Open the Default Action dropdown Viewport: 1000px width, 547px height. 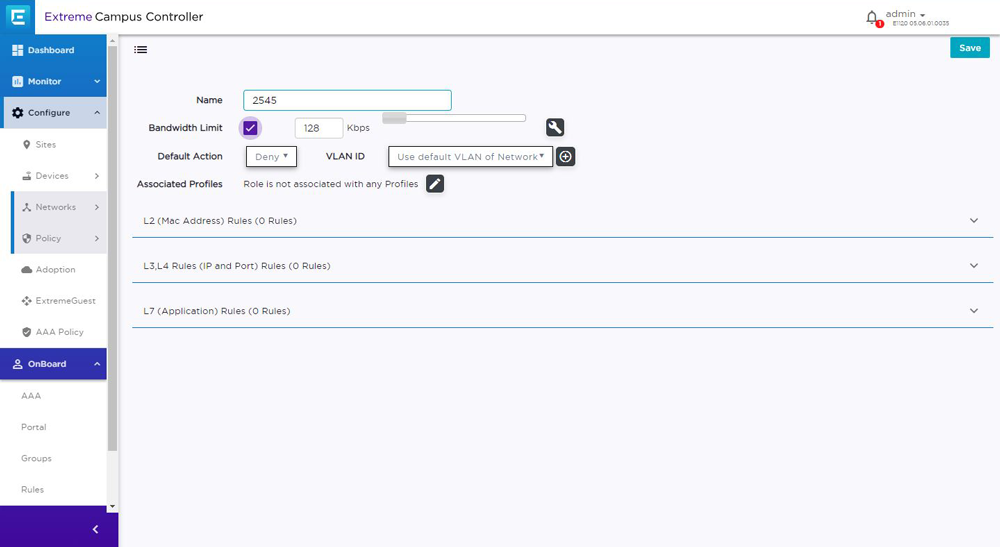point(271,157)
